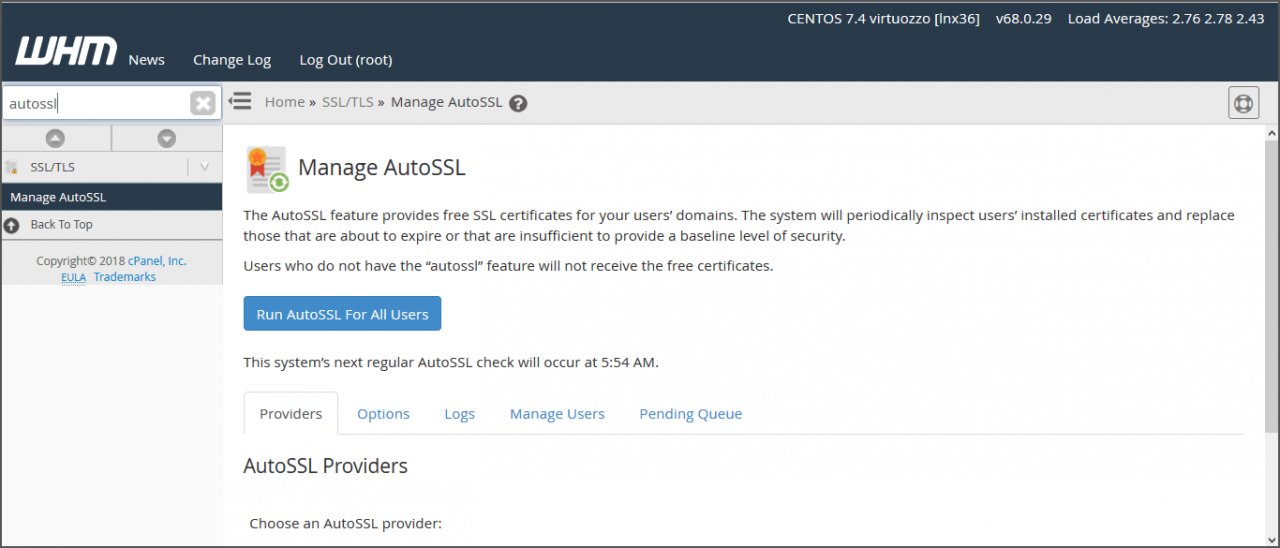Screen dimensions: 1280x548
Task: Collapse the SSL/TLS sidebar section chevron
Action: [x=204, y=167]
